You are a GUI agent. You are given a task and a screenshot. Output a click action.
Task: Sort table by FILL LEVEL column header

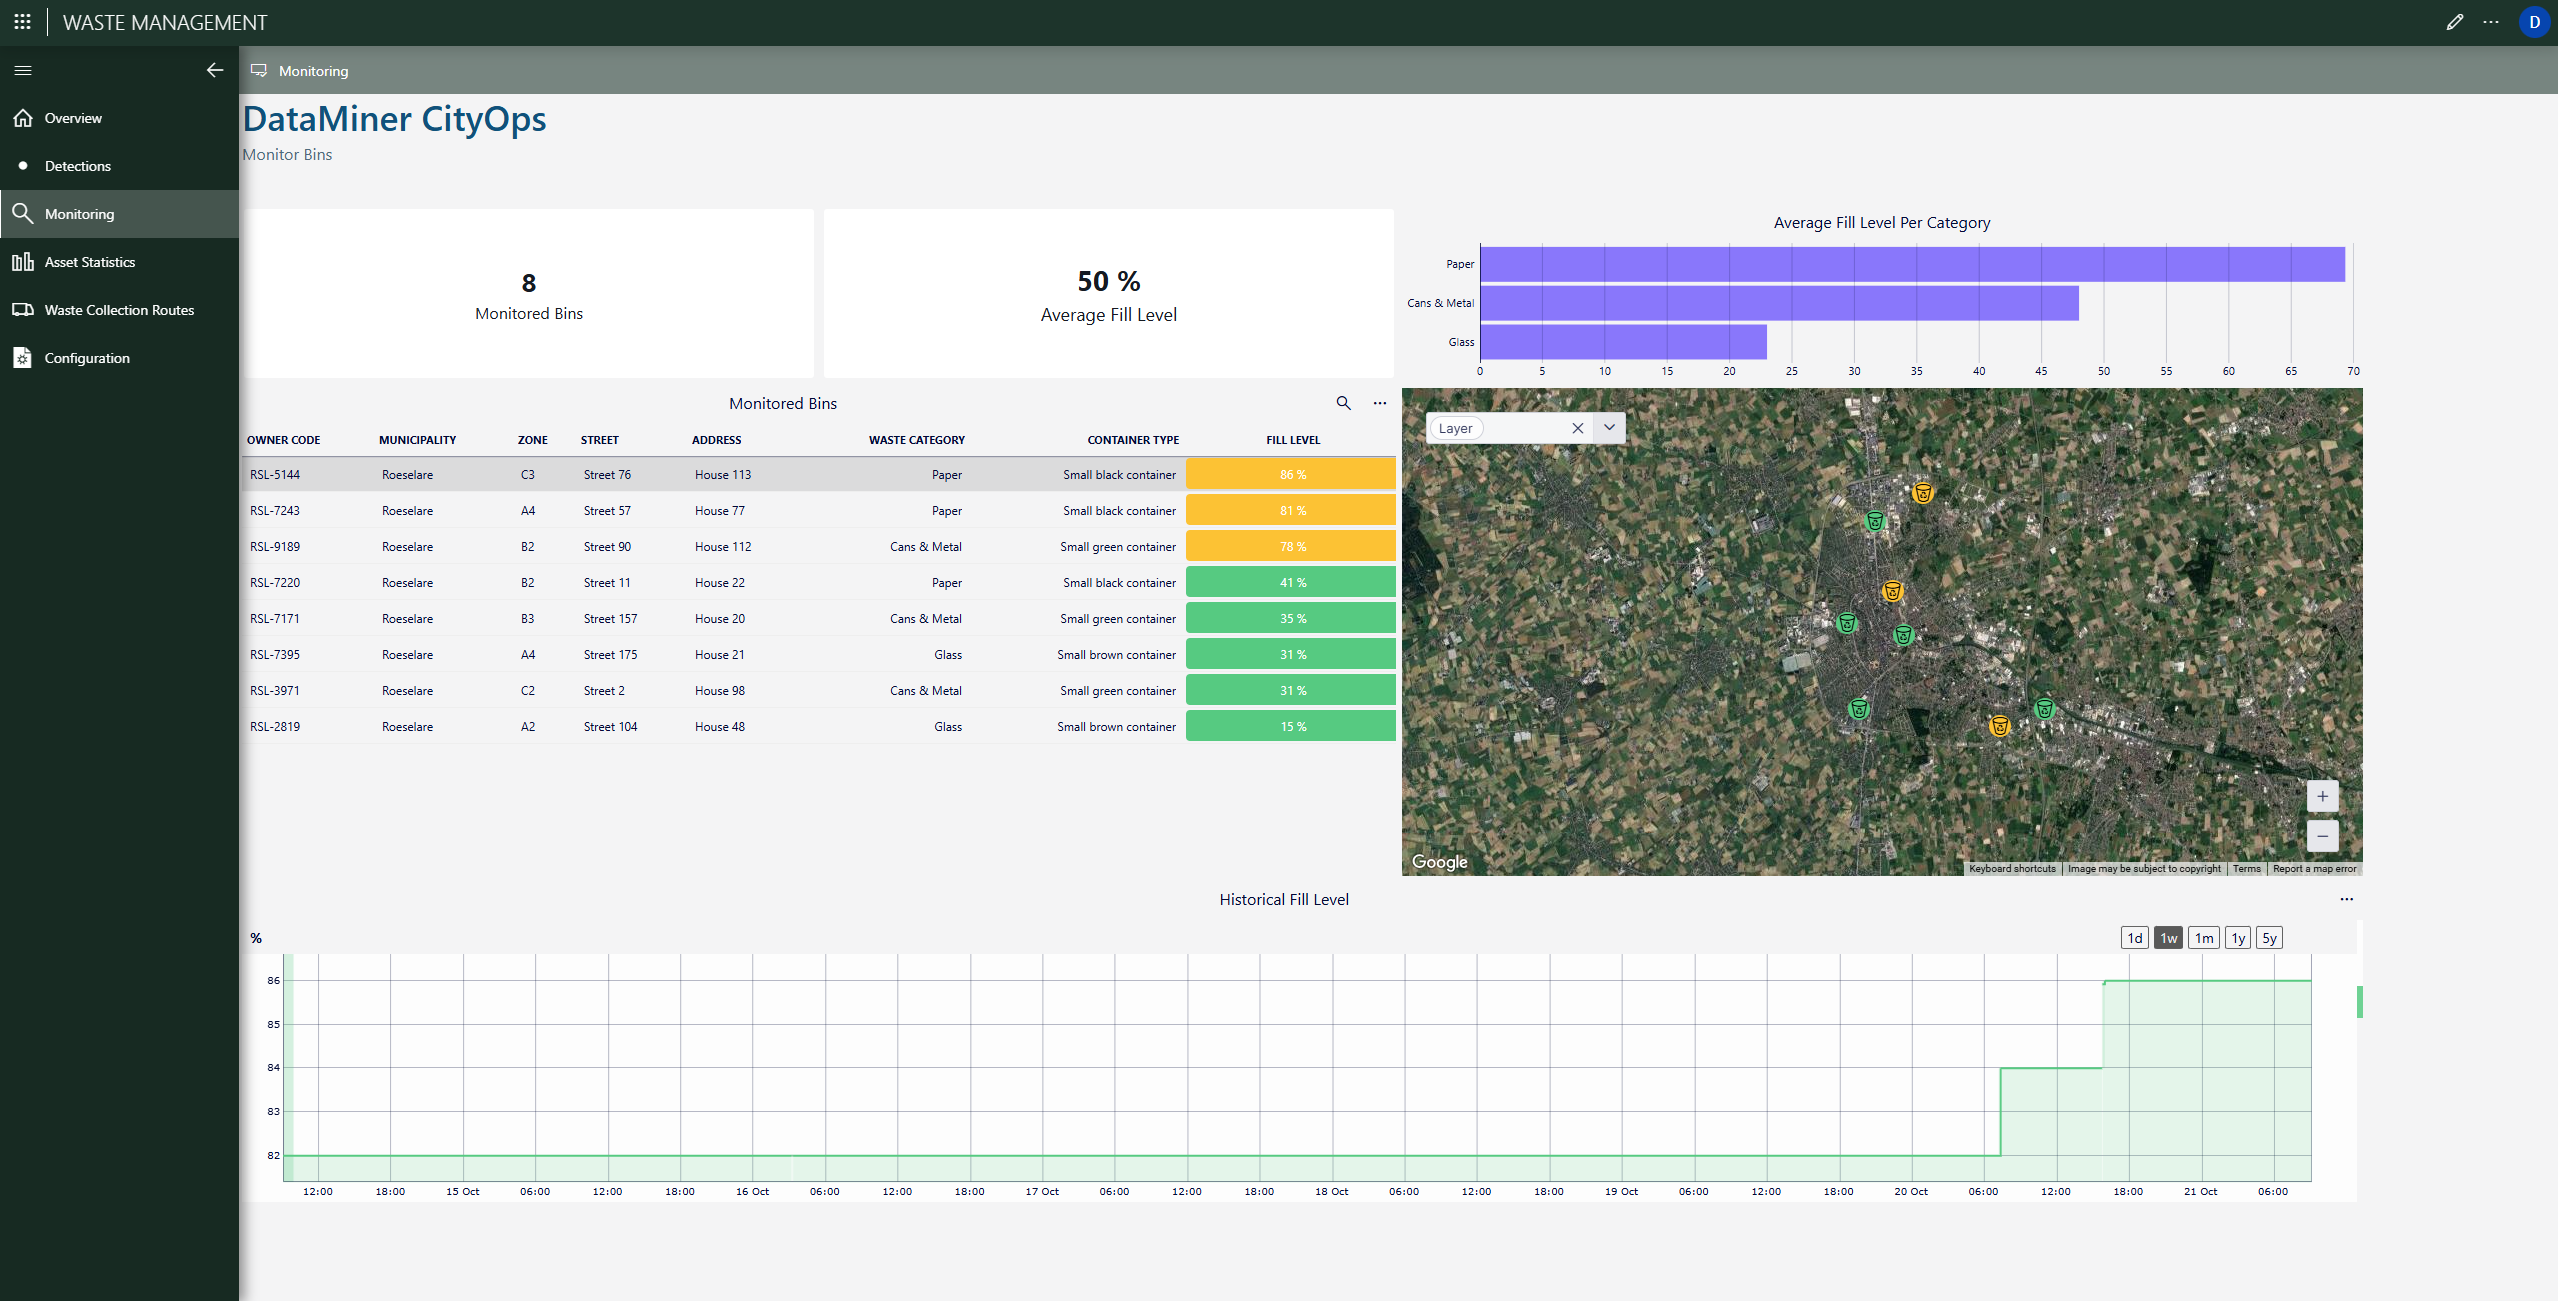[x=1292, y=440]
